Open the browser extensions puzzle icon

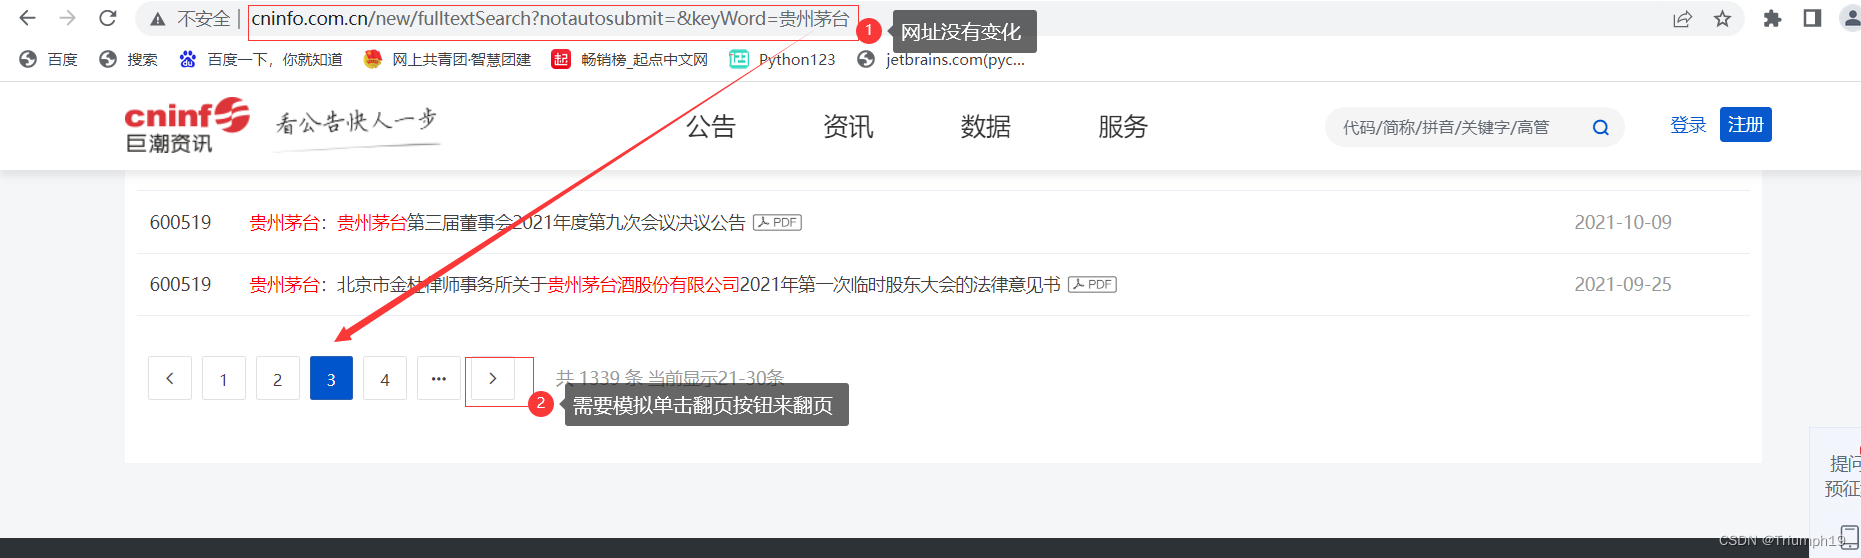[x=1772, y=18]
